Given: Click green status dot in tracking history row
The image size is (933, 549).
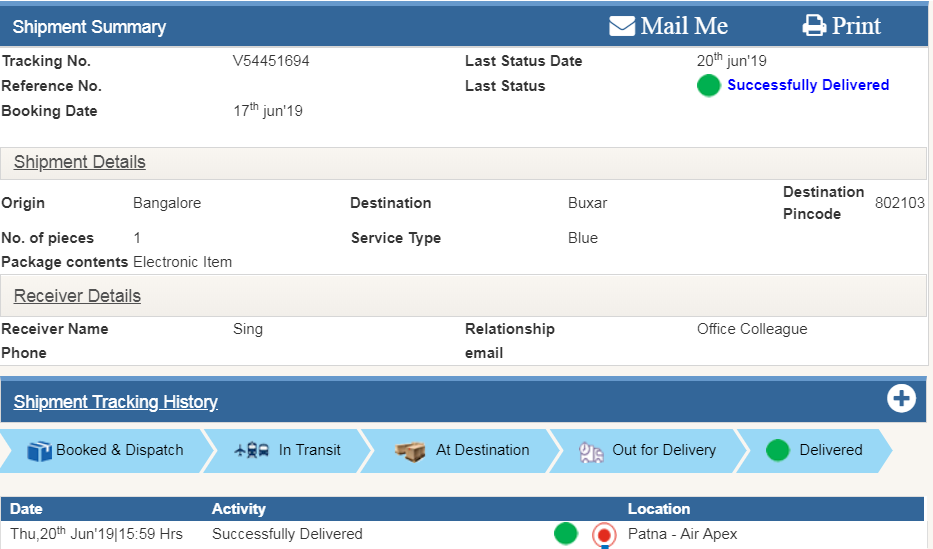Looking at the screenshot, I should tap(566, 534).
